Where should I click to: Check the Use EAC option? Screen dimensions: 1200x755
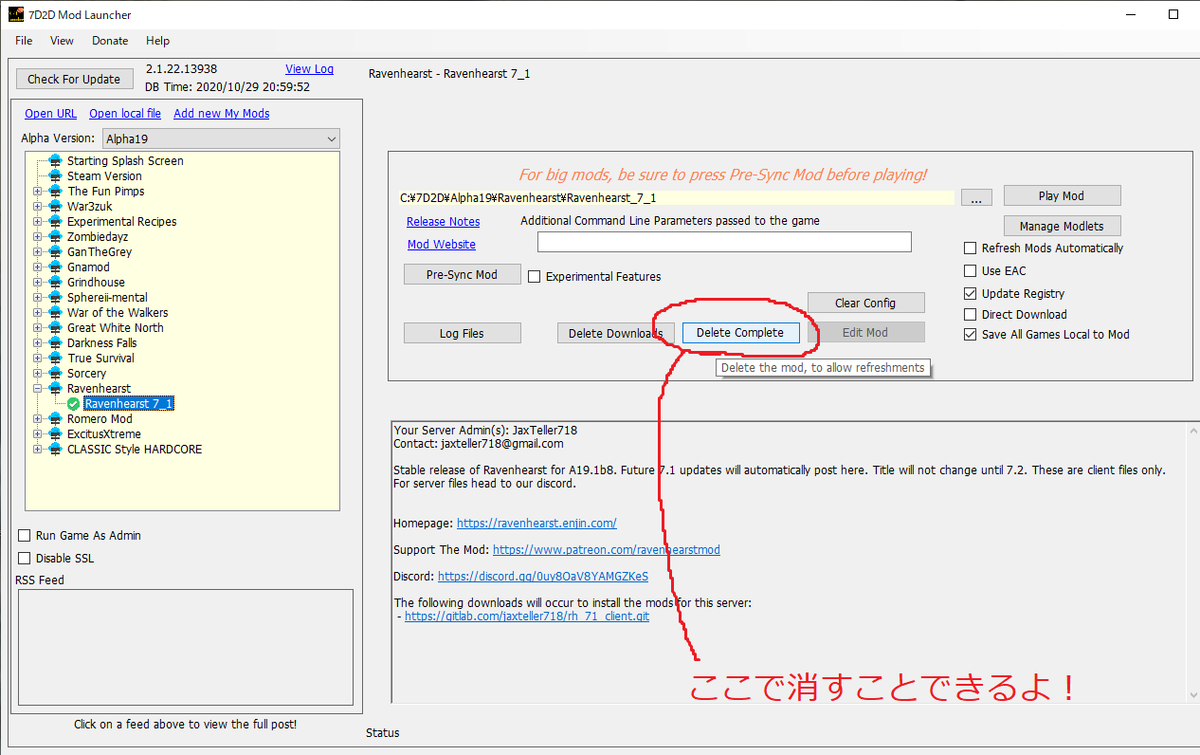[970, 270]
